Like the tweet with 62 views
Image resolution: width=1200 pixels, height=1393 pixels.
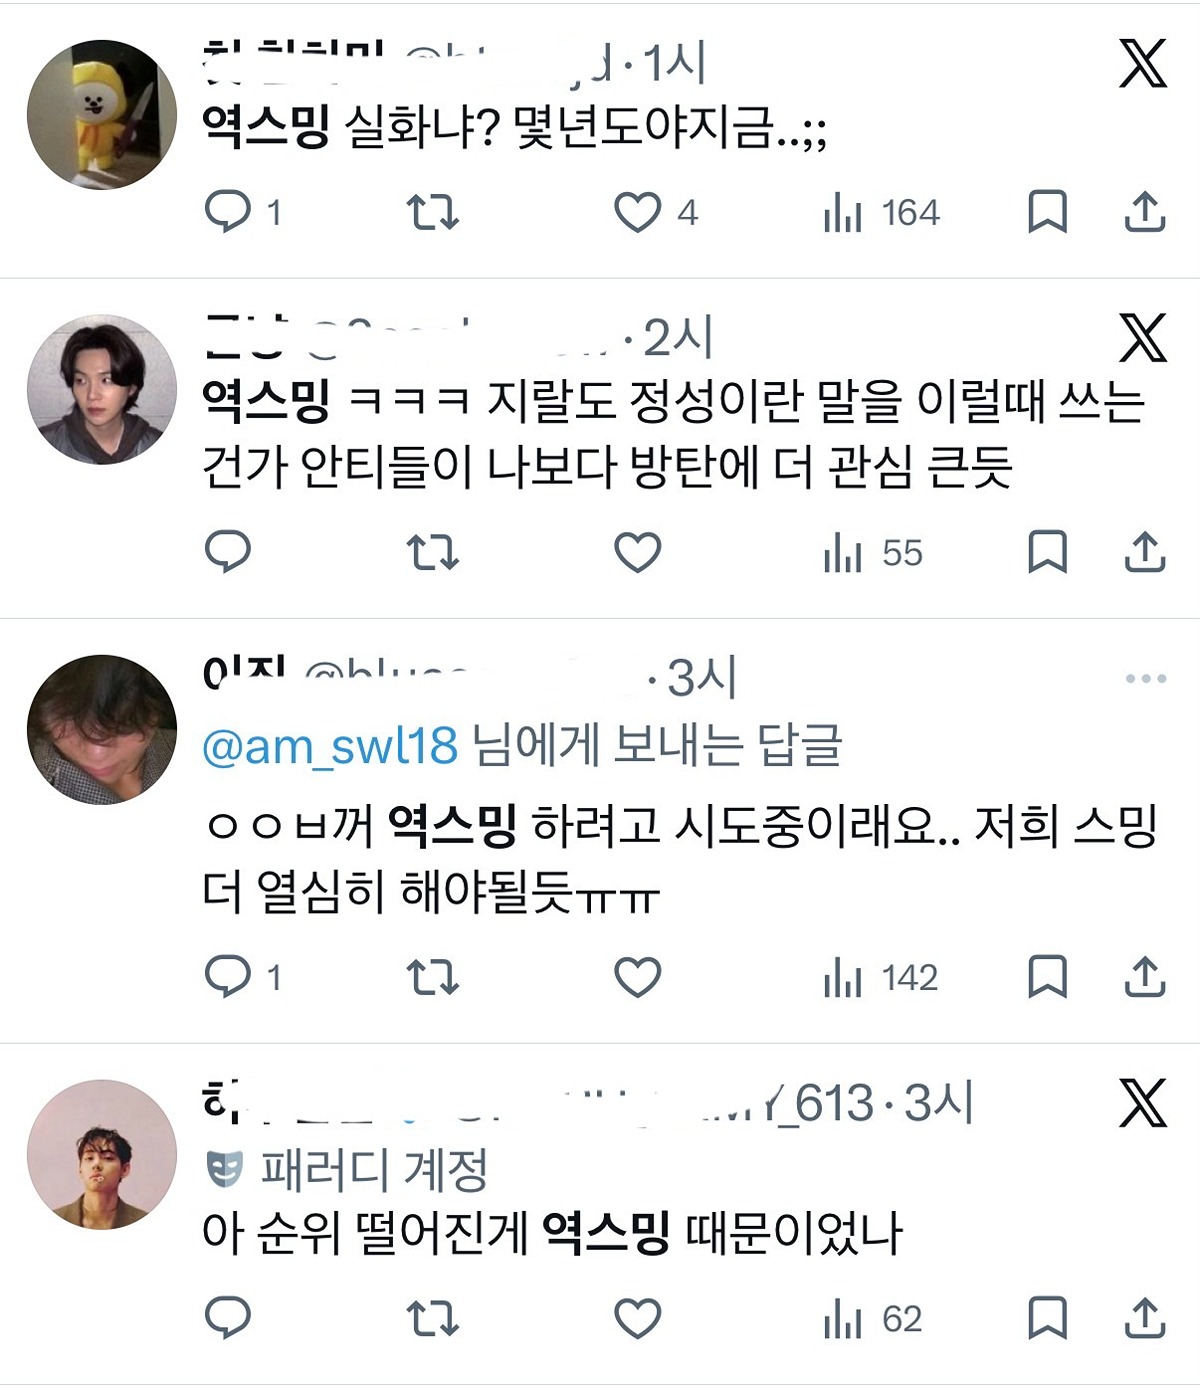[x=637, y=1319]
